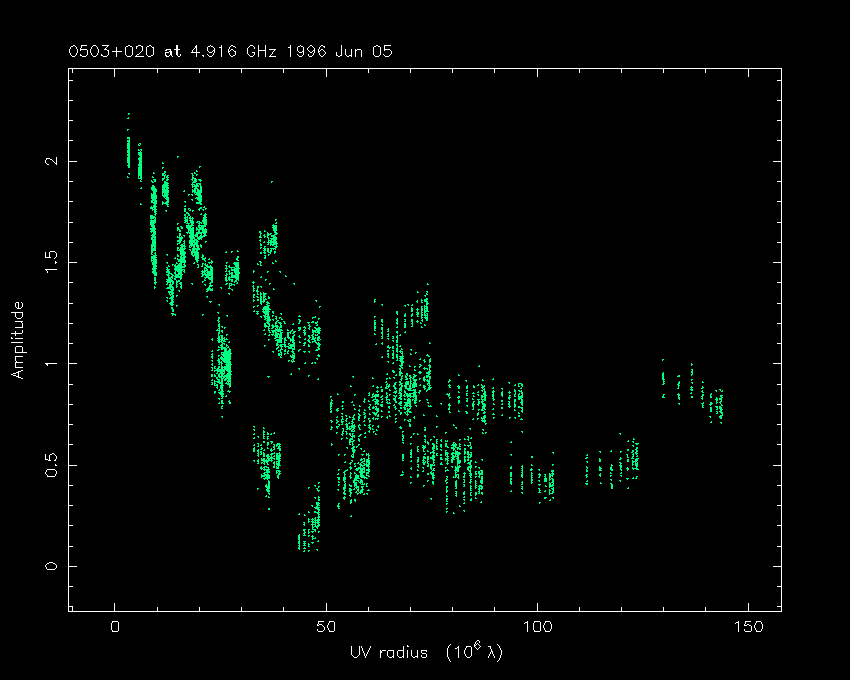Click data cluster near UV 36, amplitude 1.6
The height and width of the screenshot is (680, 850).
[x=268, y=240]
